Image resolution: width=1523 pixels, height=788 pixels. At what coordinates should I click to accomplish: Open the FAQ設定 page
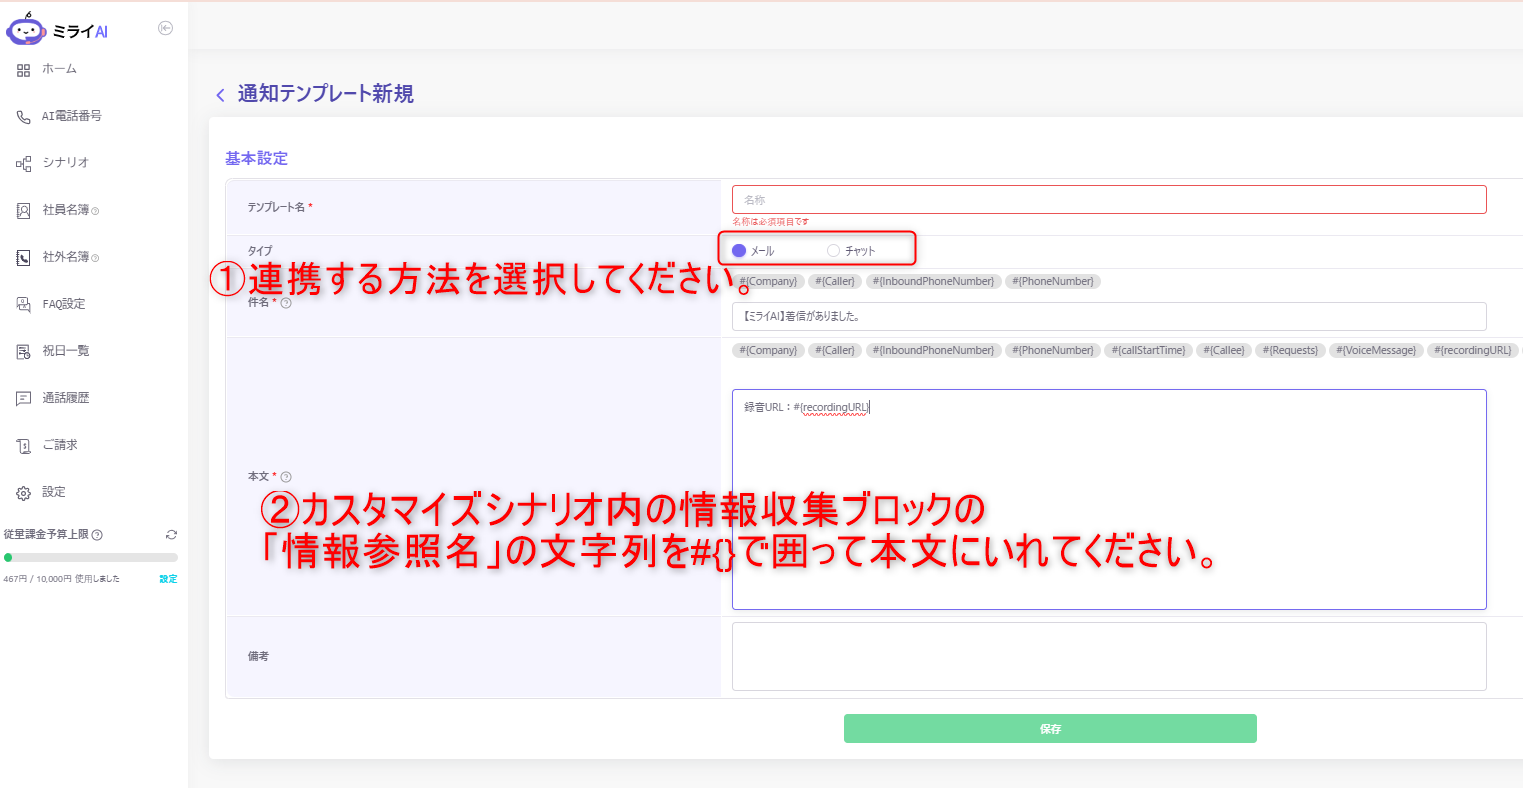(x=63, y=304)
